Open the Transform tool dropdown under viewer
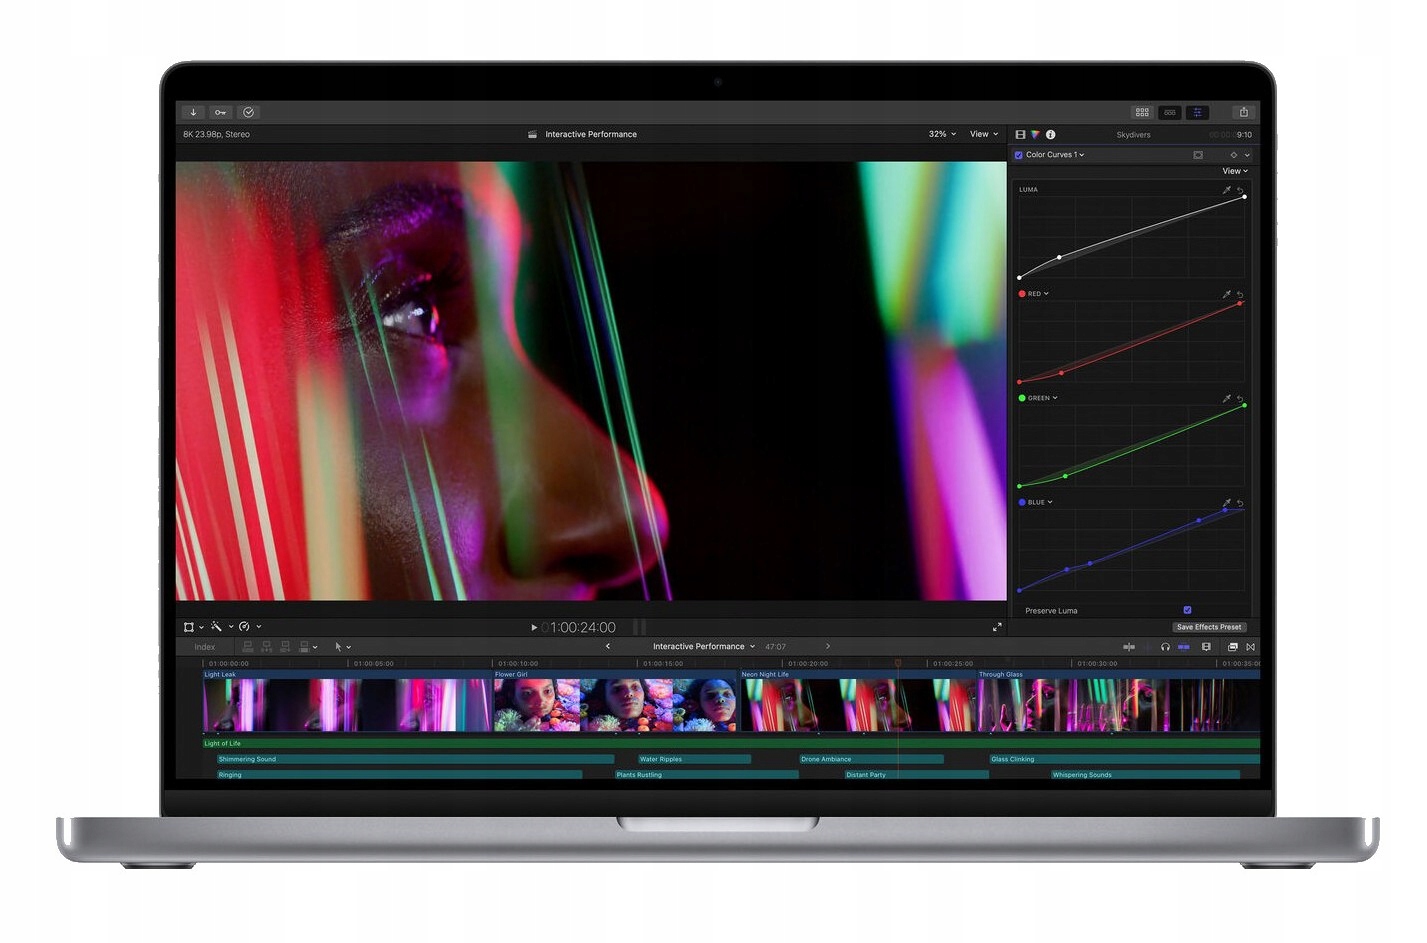Screen dimensions: 1427x943 point(193,627)
